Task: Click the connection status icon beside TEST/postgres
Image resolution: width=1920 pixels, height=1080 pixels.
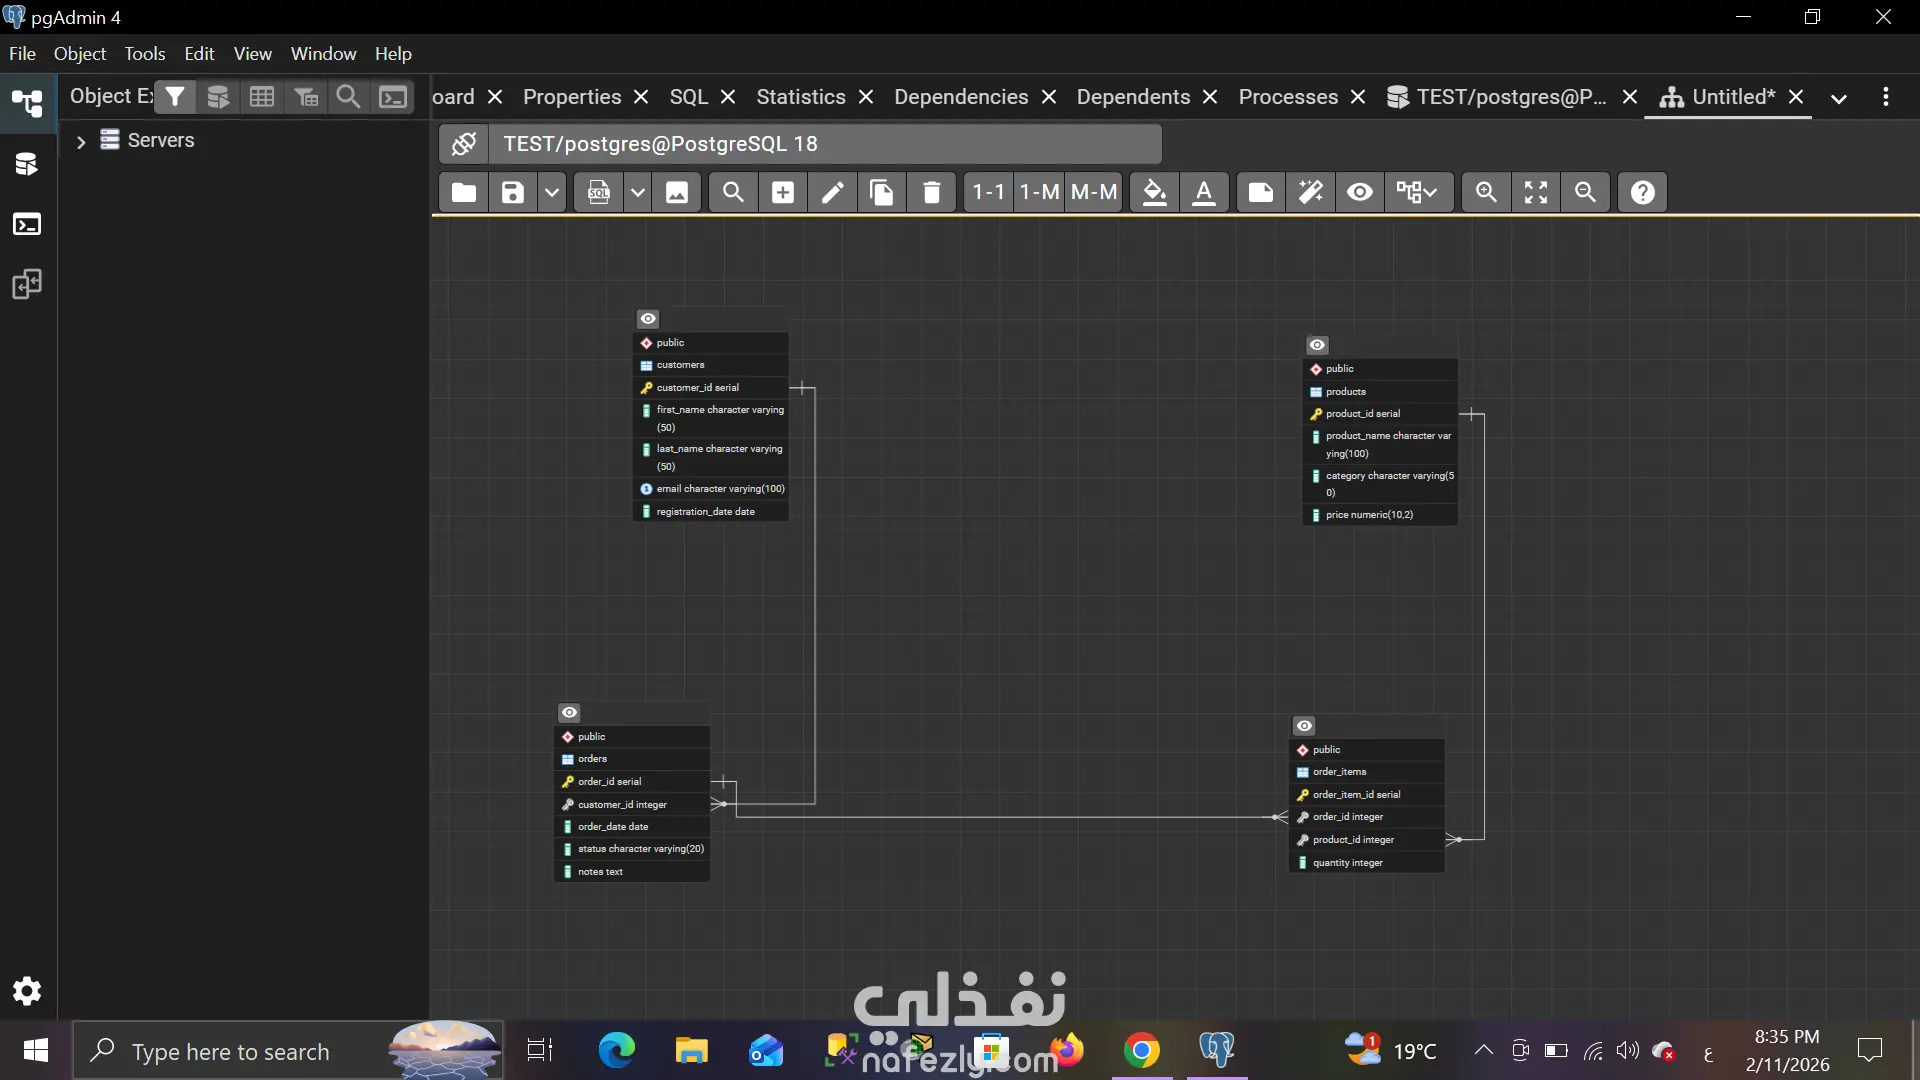Action: coord(464,144)
